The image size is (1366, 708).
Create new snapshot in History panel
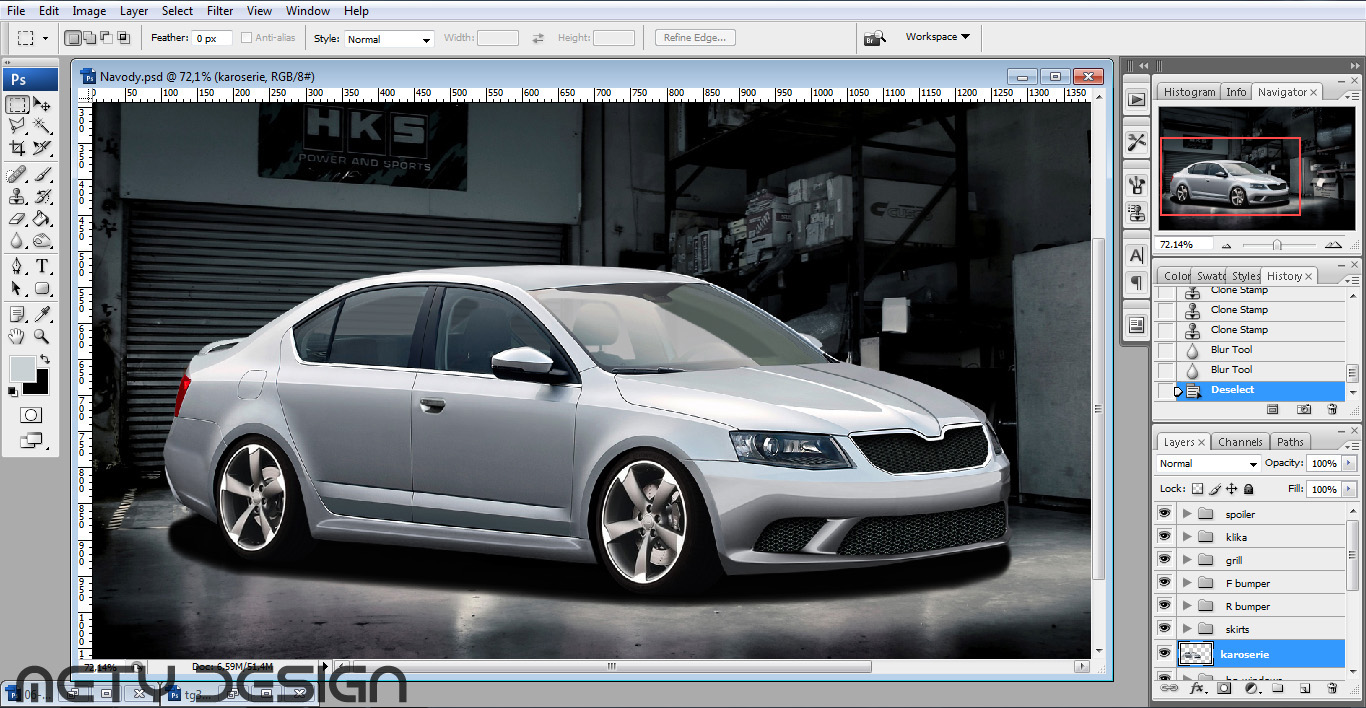tap(1304, 409)
